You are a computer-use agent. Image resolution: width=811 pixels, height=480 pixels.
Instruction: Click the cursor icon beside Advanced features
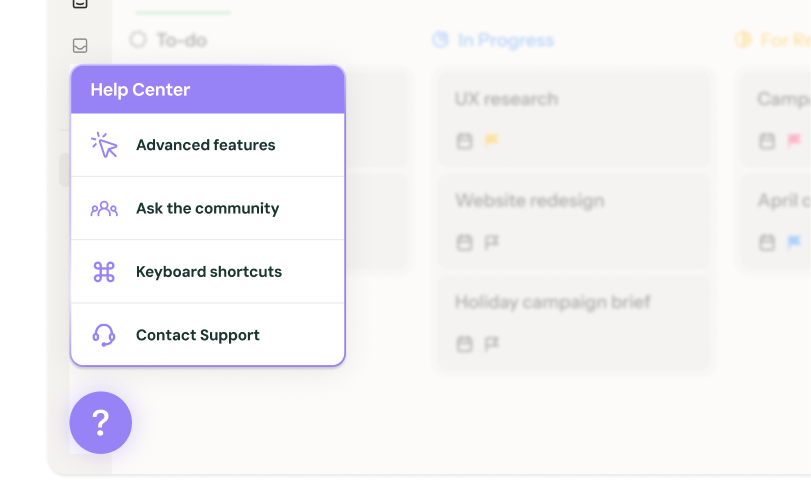coord(104,145)
